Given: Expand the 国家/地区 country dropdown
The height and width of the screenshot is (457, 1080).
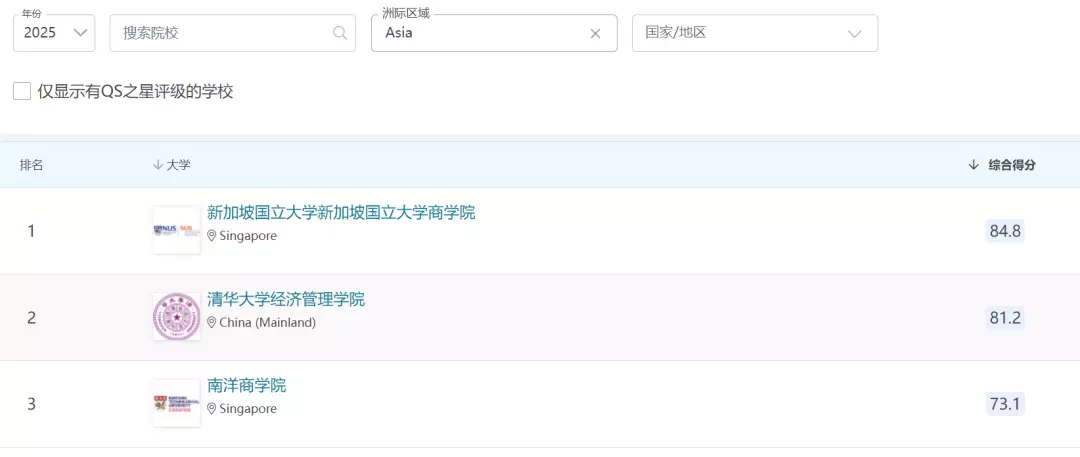Looking at the screenshot, I should [755, 33].
